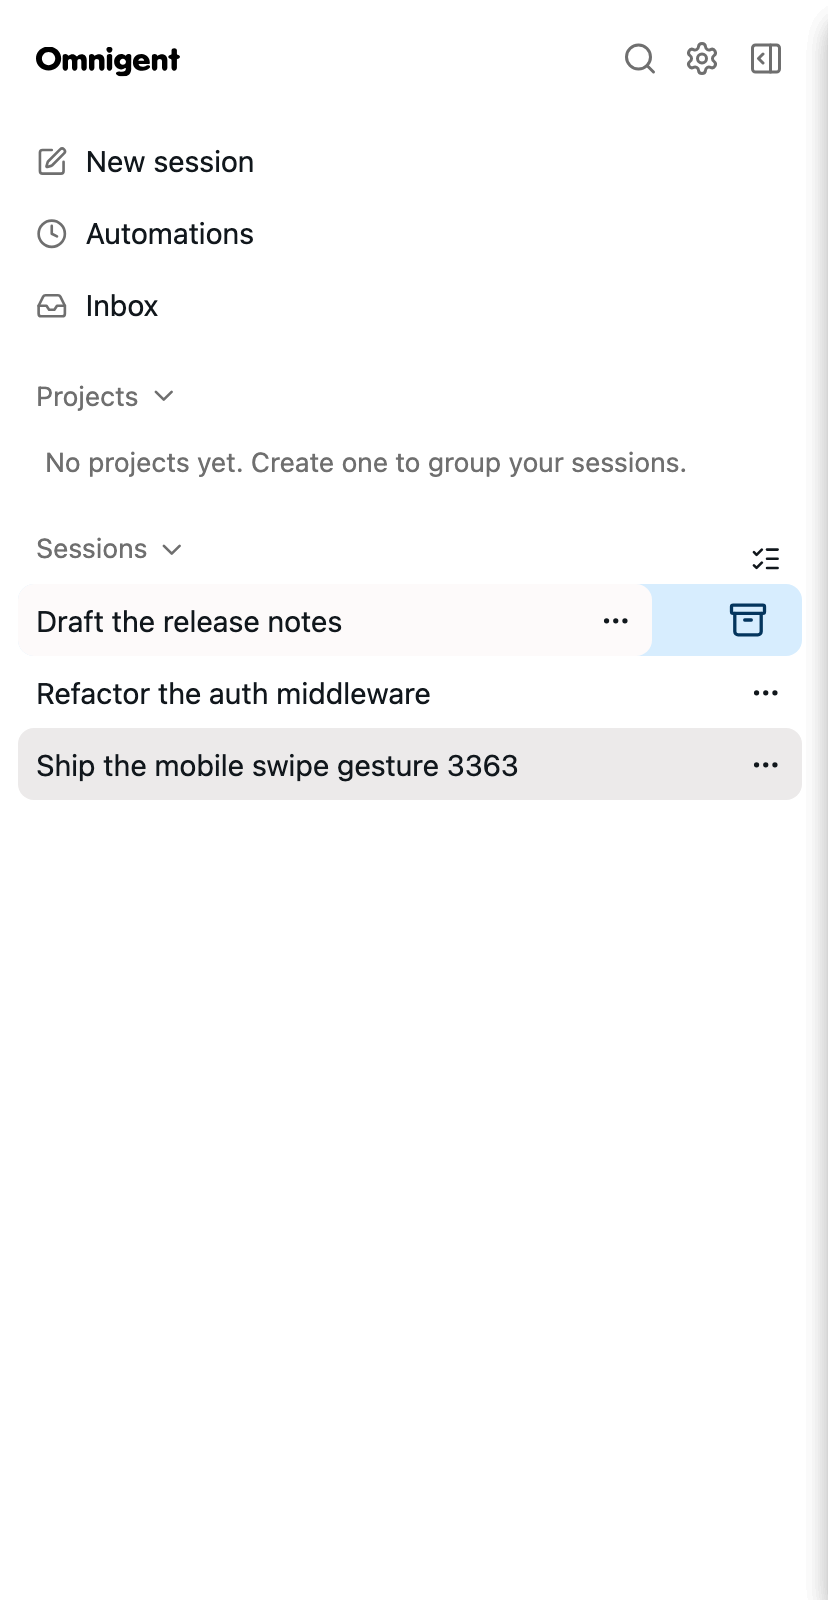Select the Refactor the auth middleware session
Viewport: 828px width, 1600px height.
[x=410, y=693]
